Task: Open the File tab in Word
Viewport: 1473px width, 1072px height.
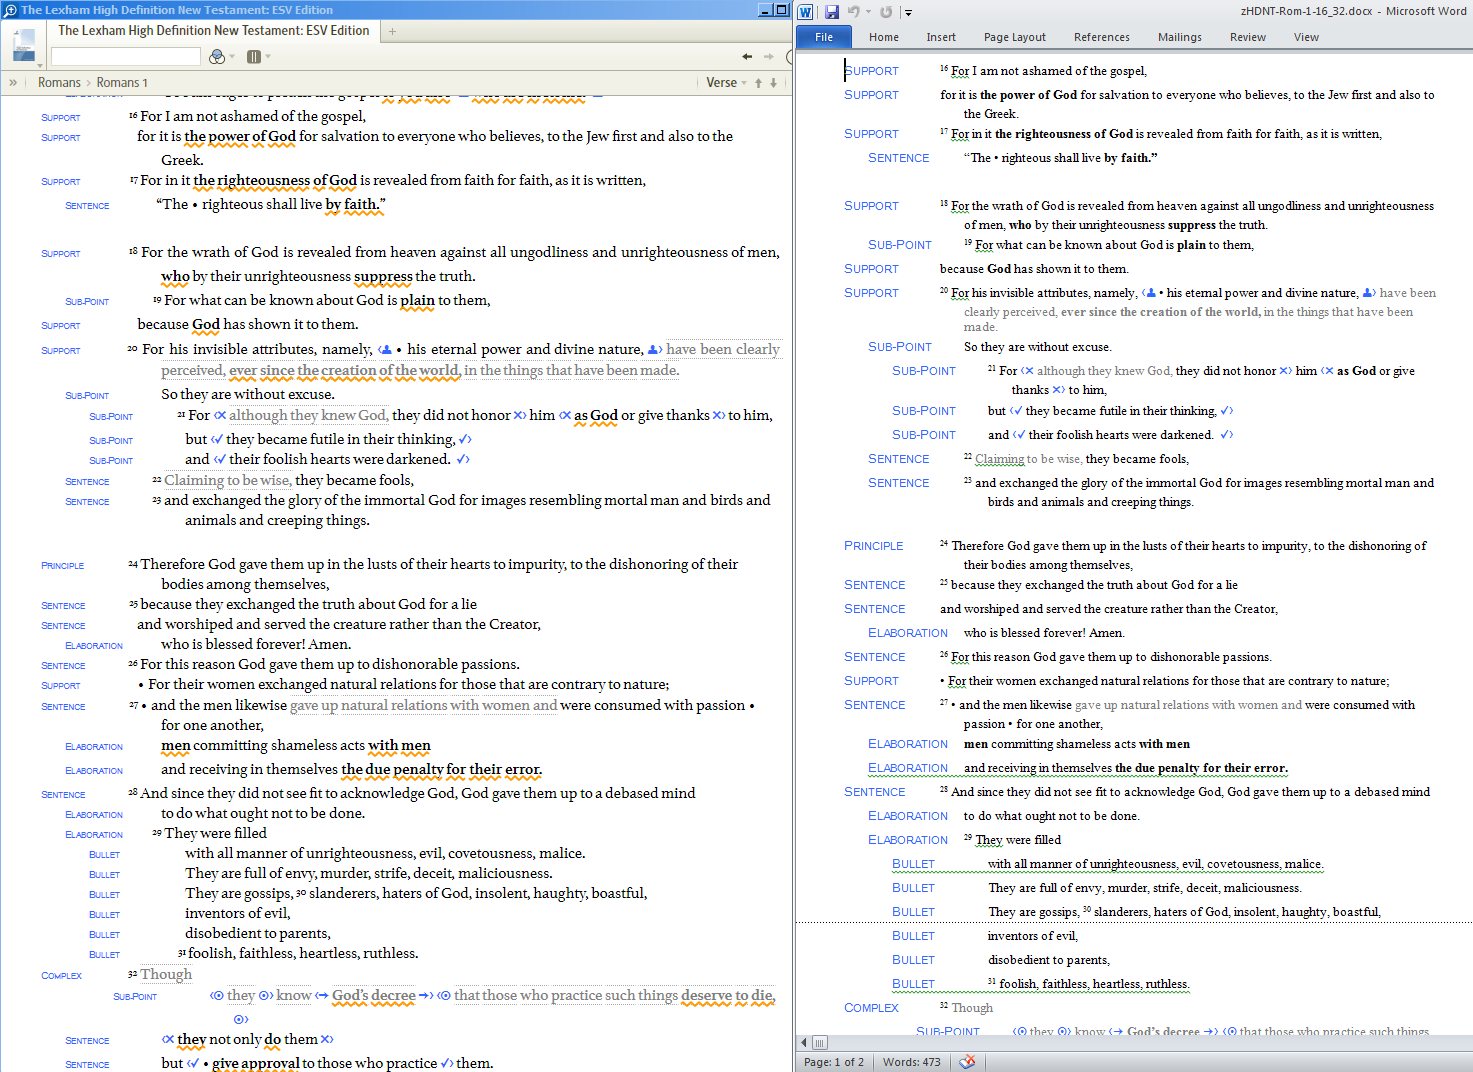Action: click(824, 37)
